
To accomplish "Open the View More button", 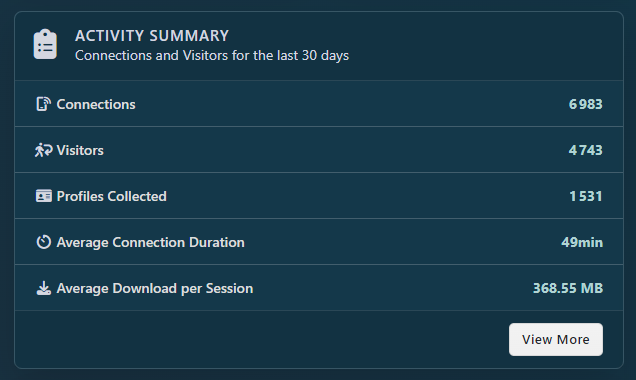I will point(556,339).
